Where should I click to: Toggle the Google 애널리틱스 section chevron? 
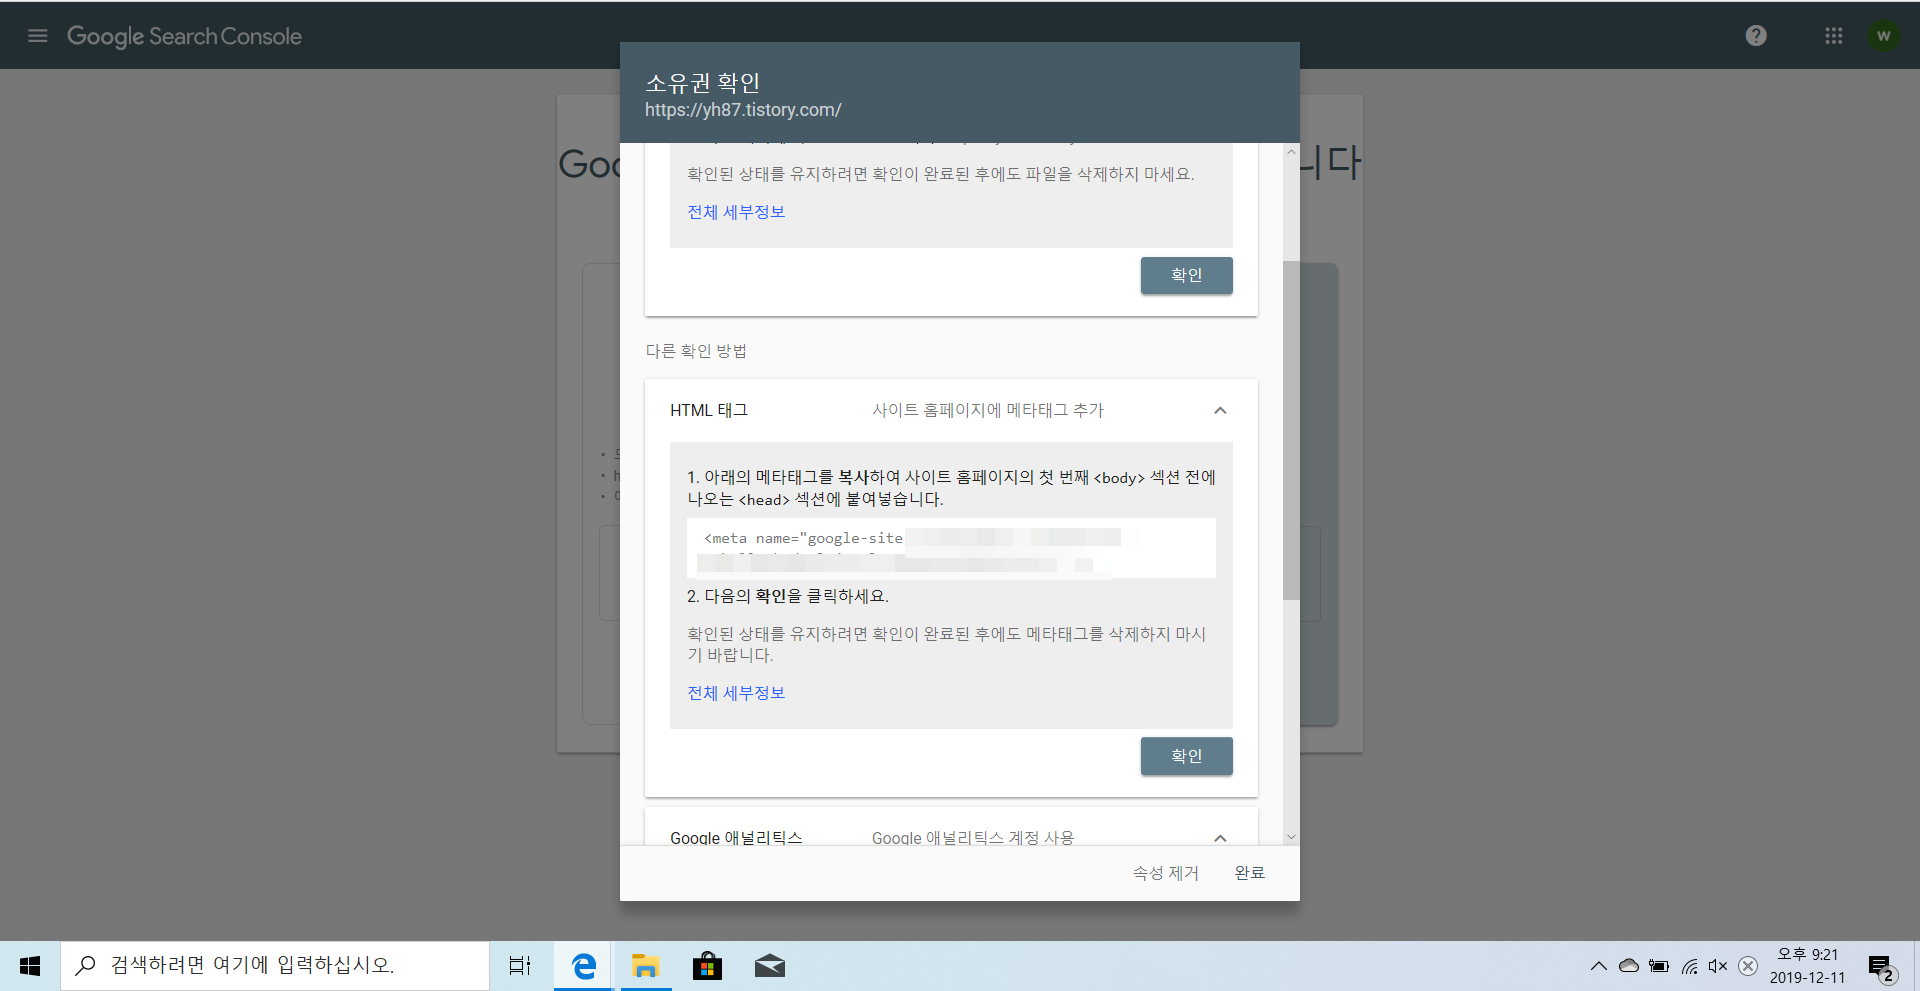(x=1220, y=838)
